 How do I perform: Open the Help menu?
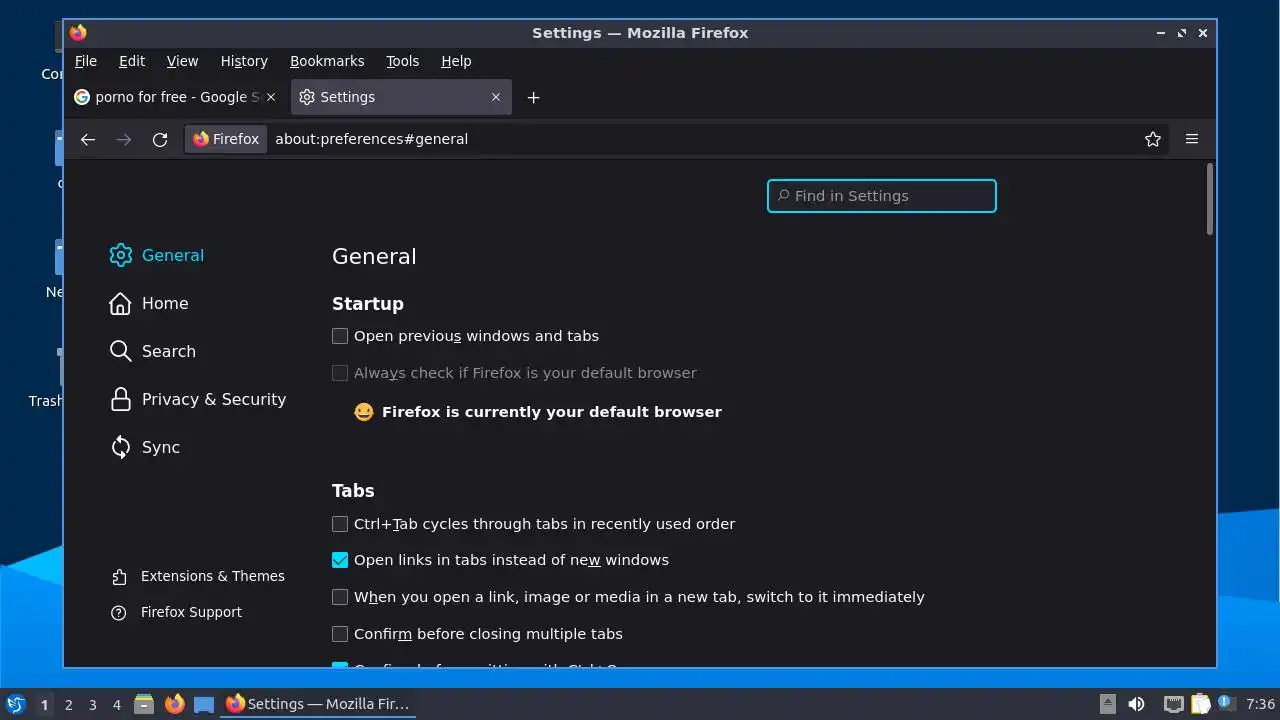click(456, 61)
